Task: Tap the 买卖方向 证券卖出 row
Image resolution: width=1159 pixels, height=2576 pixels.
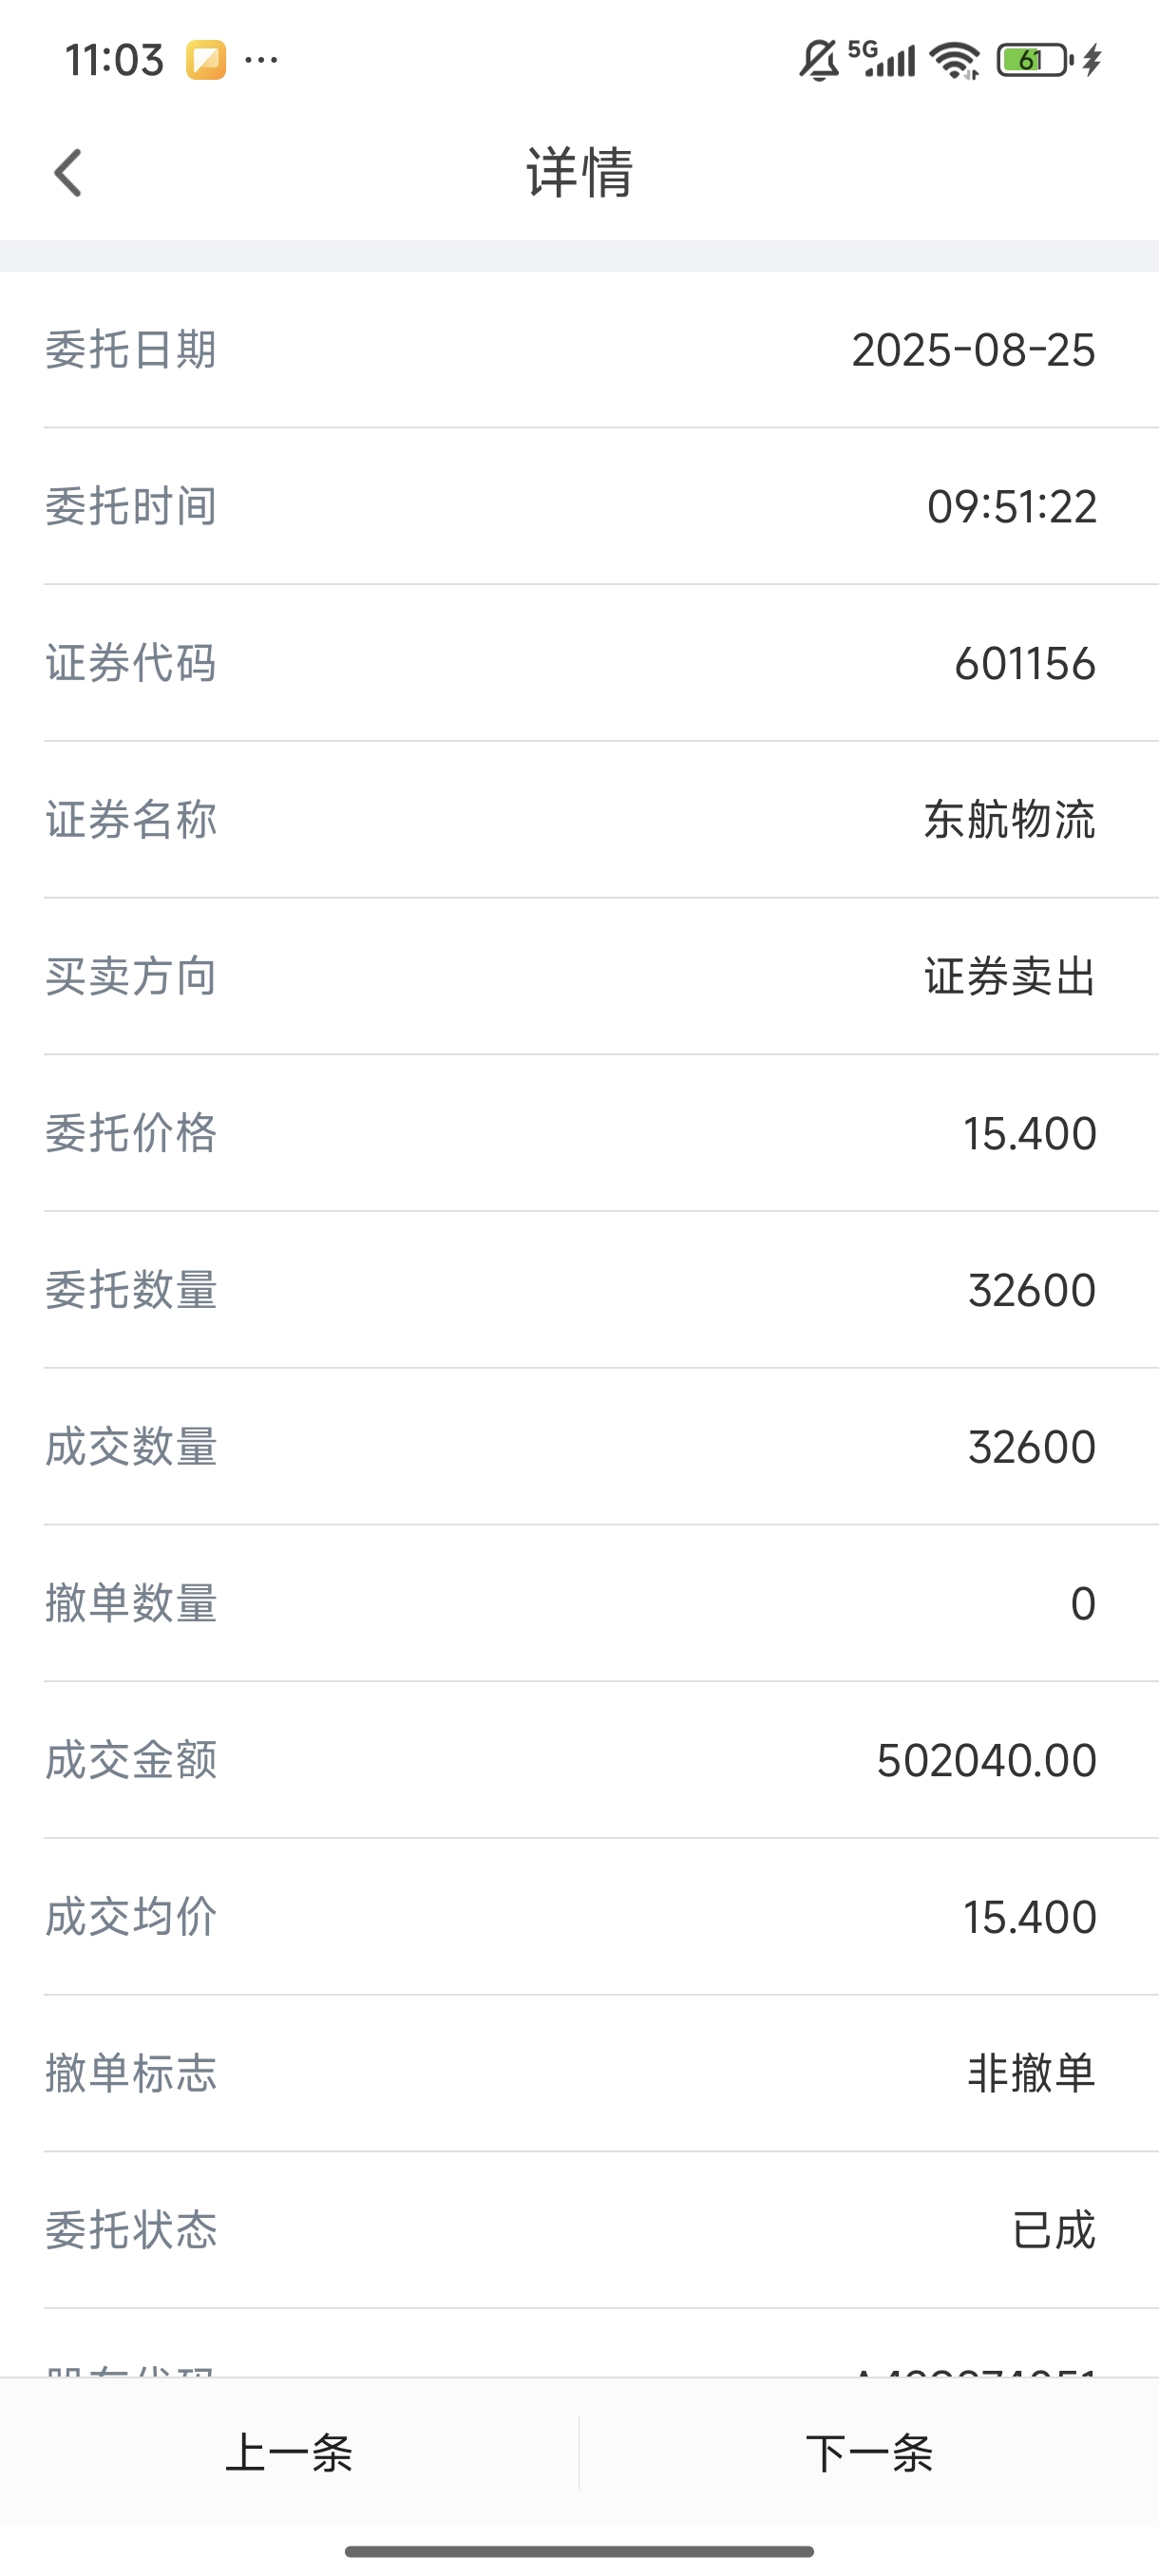Action: click(580, 977)
